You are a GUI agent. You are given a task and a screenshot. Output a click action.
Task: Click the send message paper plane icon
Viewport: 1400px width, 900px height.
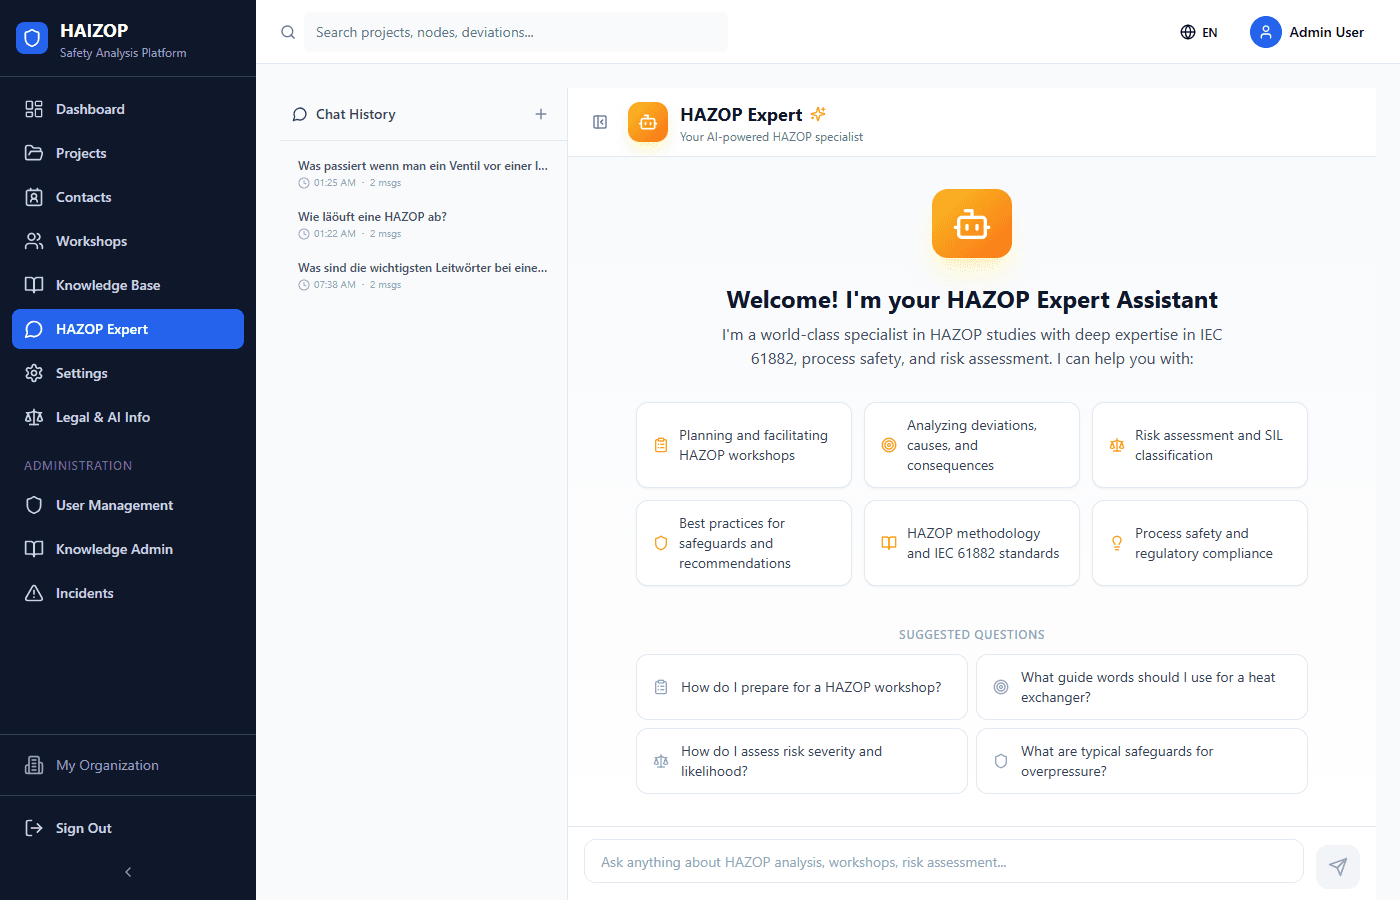[x=1337, y=867]
